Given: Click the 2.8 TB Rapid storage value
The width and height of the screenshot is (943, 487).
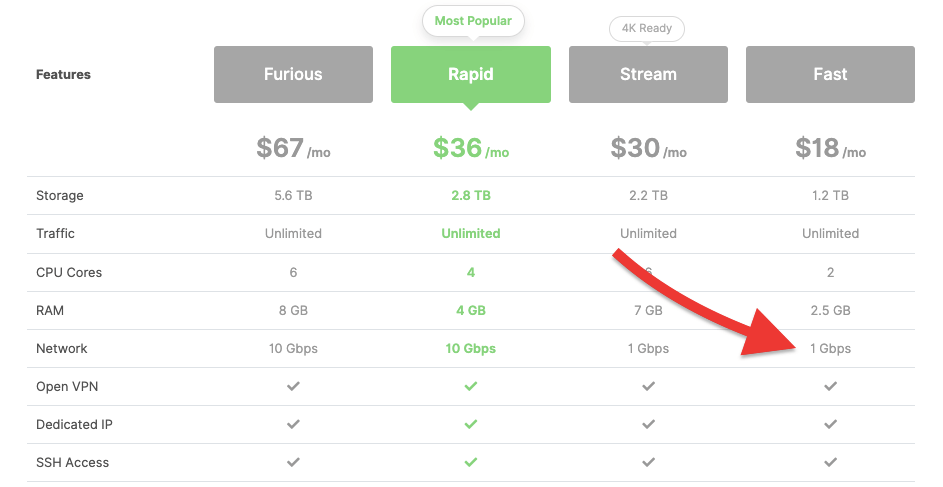Looking at the screenshot, I should coord(471,195).
